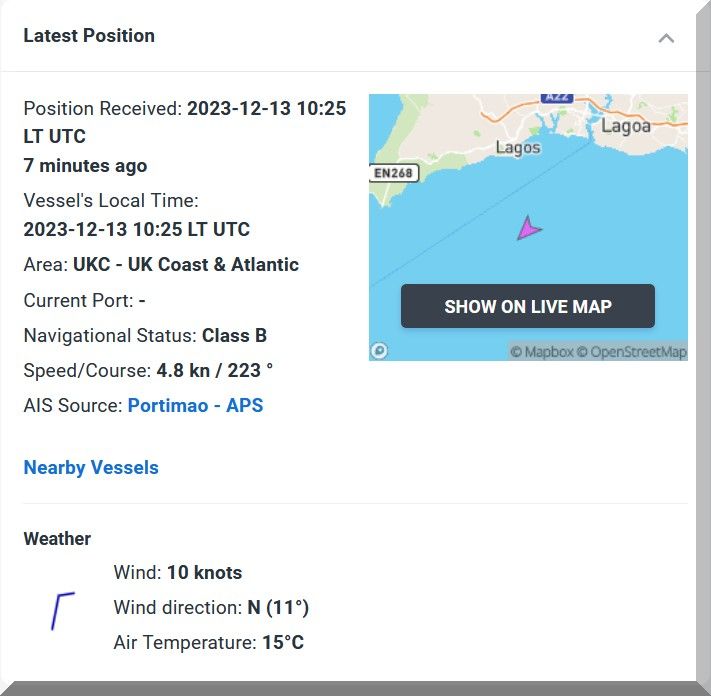Click the Class B navigational status text

(234, 336)
